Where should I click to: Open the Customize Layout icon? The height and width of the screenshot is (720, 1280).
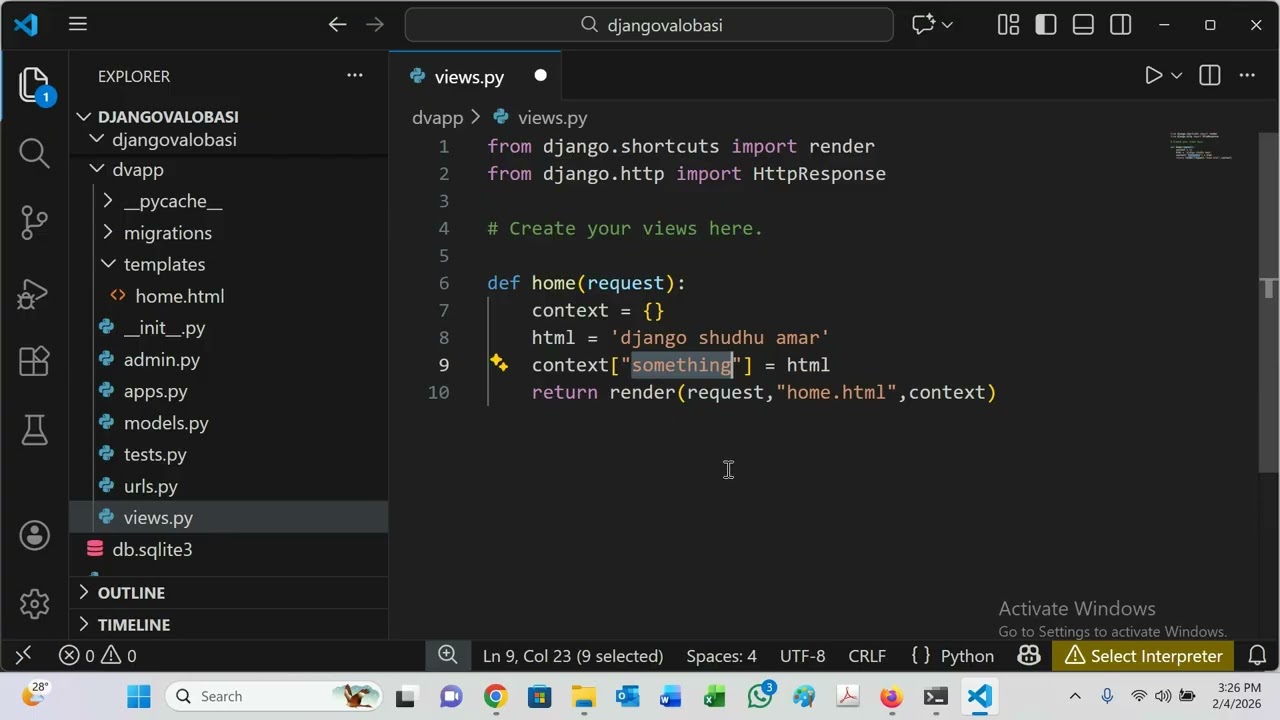tap(1008, 25)
